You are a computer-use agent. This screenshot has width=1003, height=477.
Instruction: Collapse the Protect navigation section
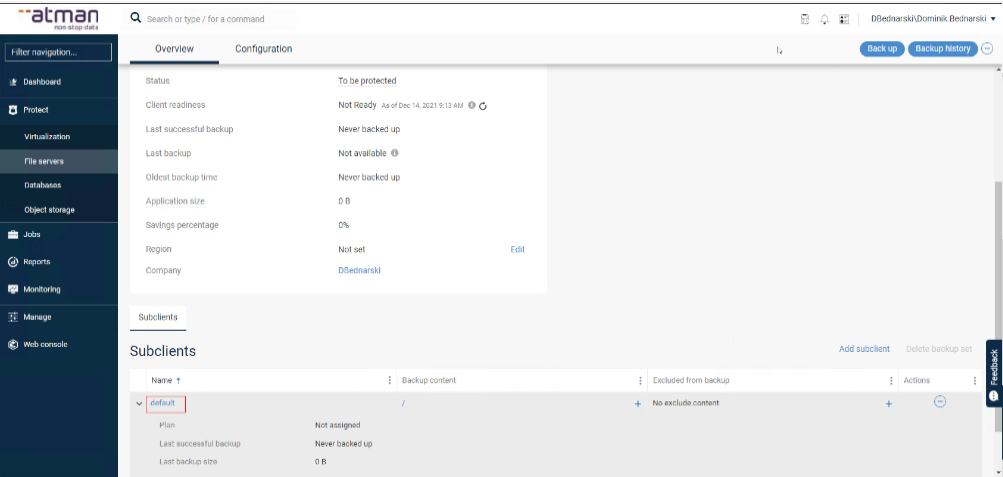click(x=36, y=110)
